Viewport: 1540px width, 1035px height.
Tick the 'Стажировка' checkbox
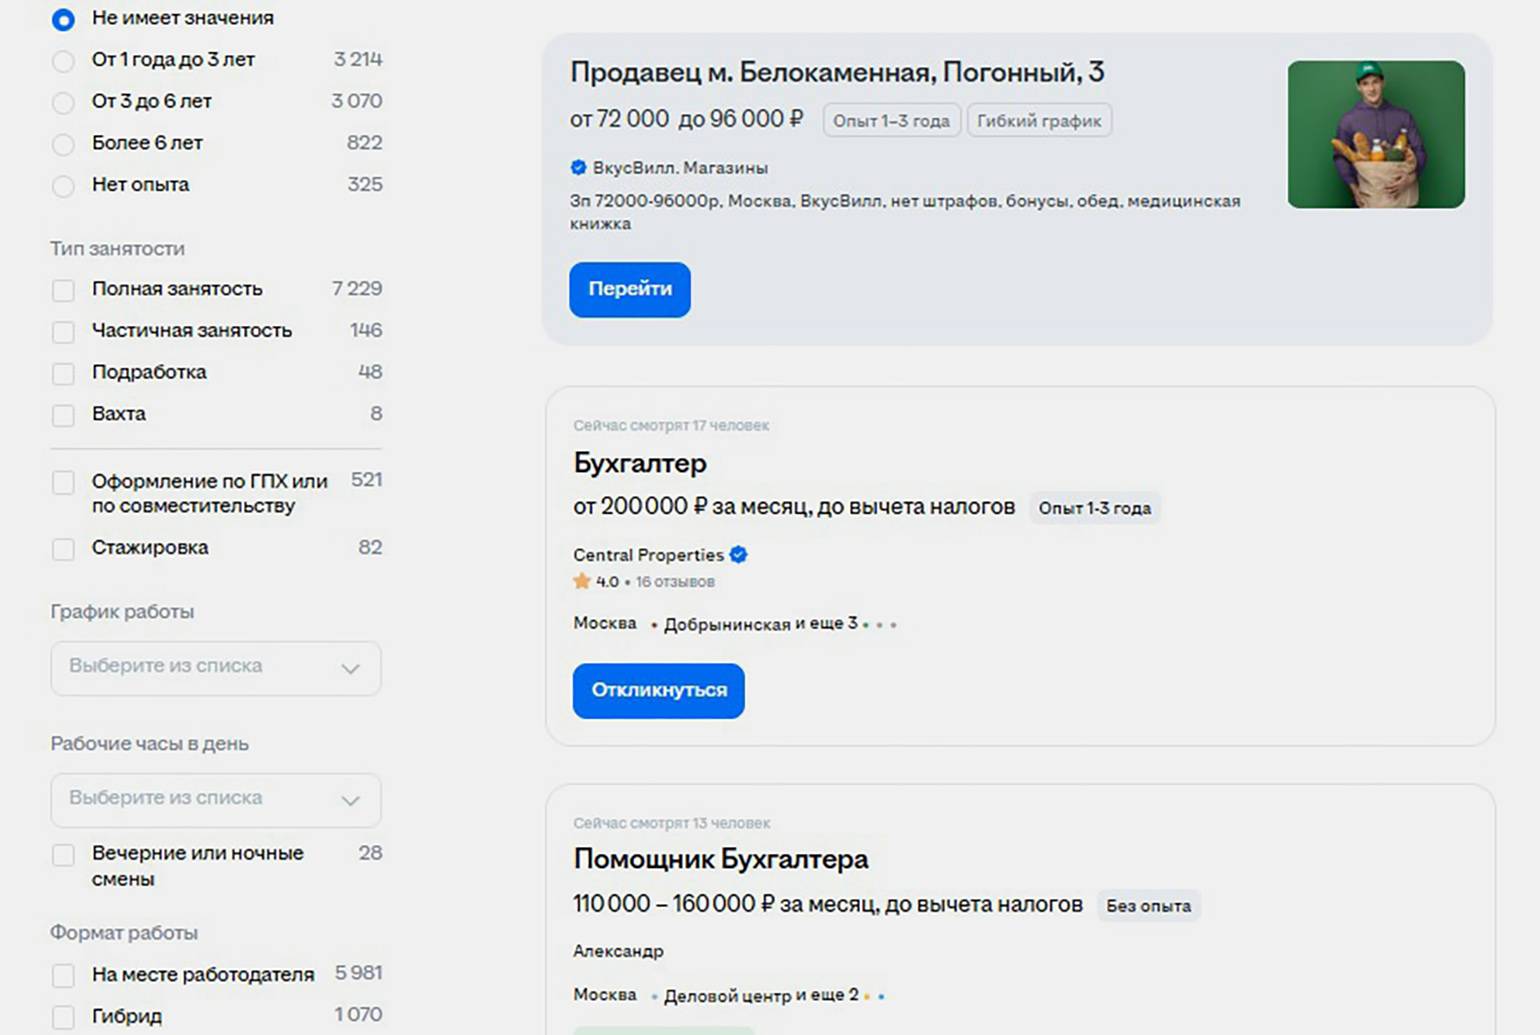pos(63,549)
